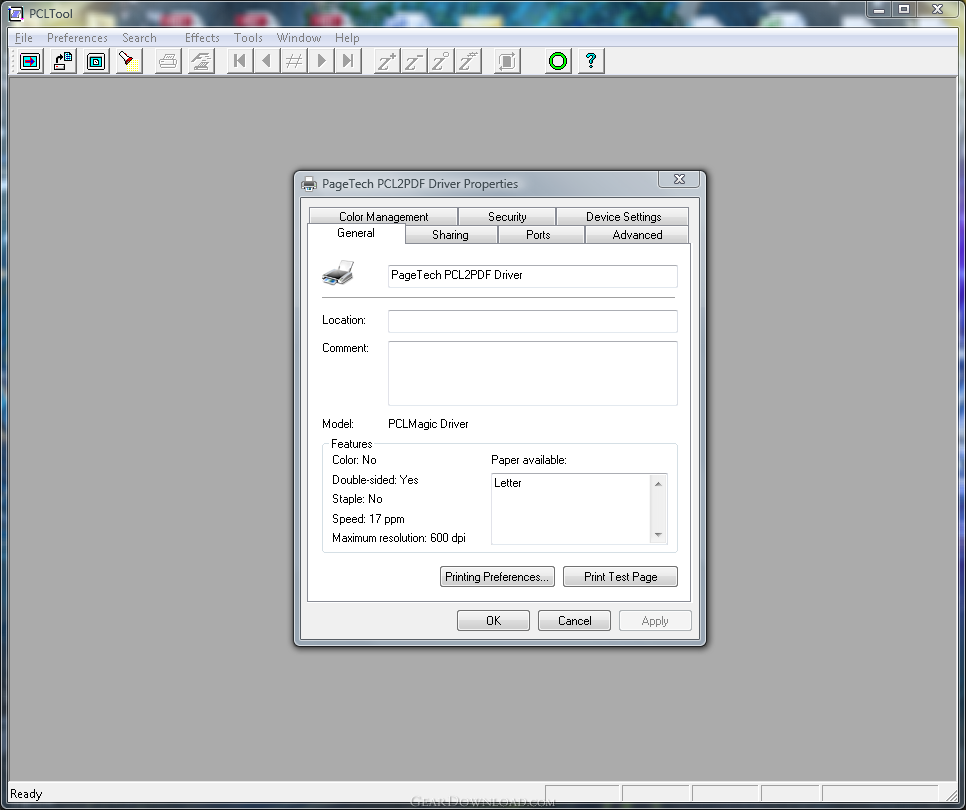The image size is (966, 810).
Task: Click Cancel in the properties dialog
Action: 574,620
